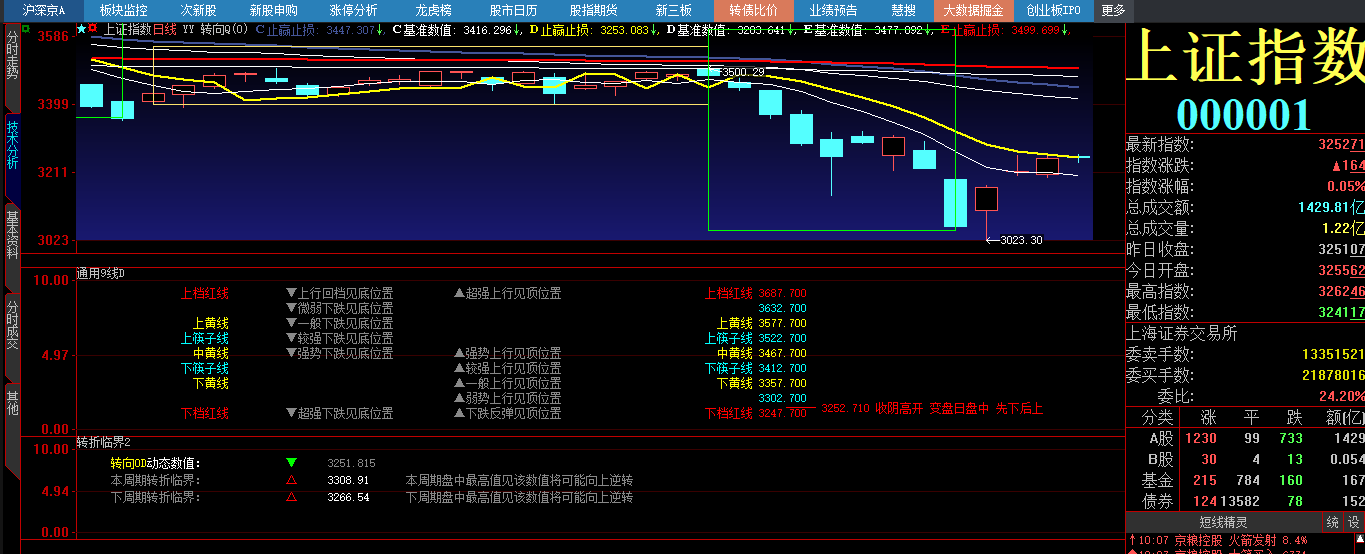Click the 日线 period selector in chart header

[164, 30]
